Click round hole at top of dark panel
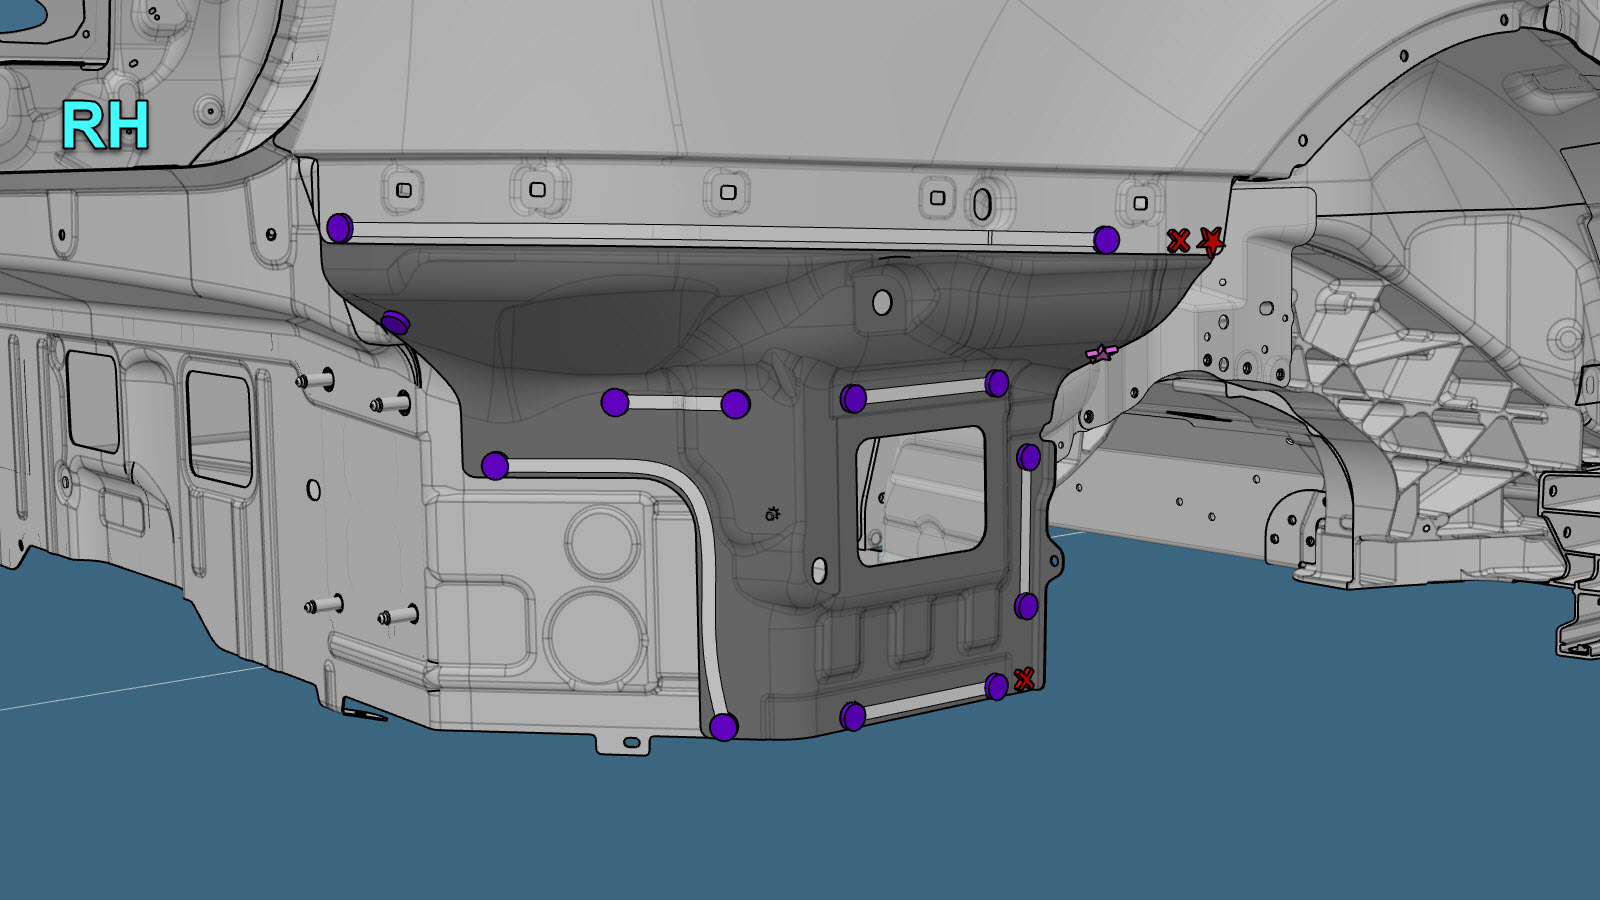 coord(882,302)
